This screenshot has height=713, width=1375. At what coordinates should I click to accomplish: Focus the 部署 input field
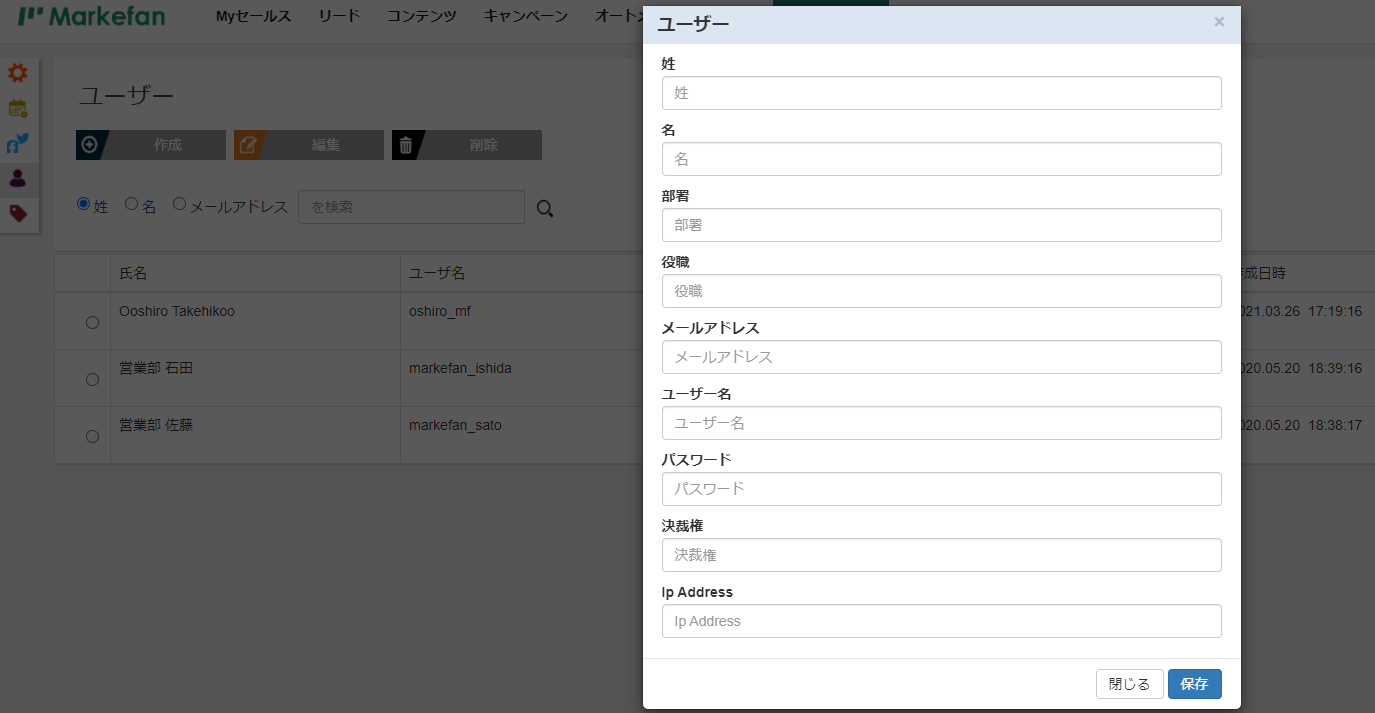pyautogui.click(x=942, y=225)
